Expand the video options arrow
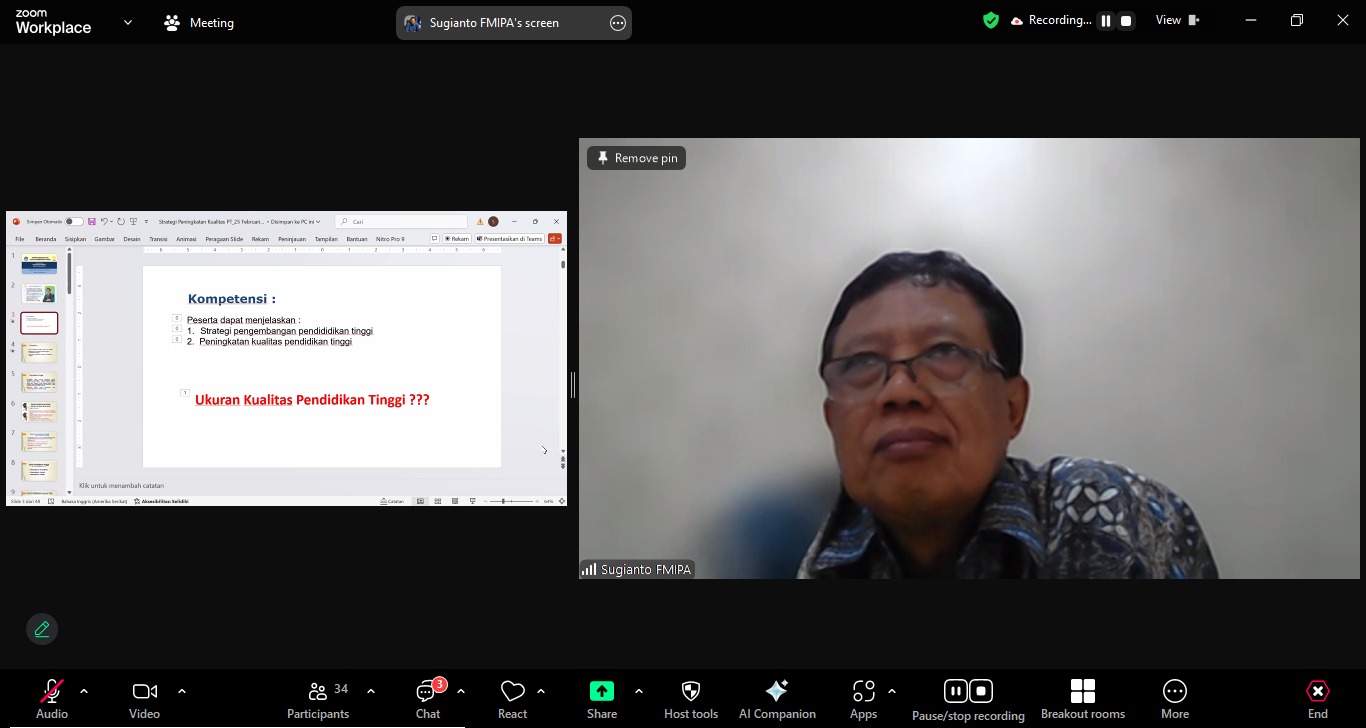Screen dimensions: 1366x728 click(182, 691)
